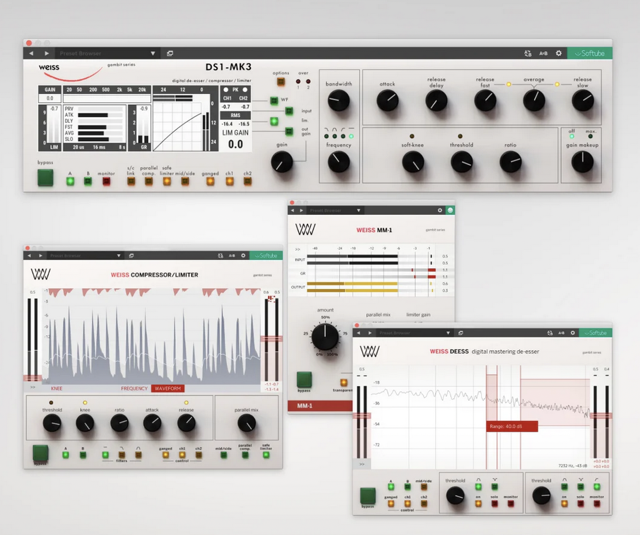Click parallel mix knob in Compressor/Limiter

(x=247, y=423)
